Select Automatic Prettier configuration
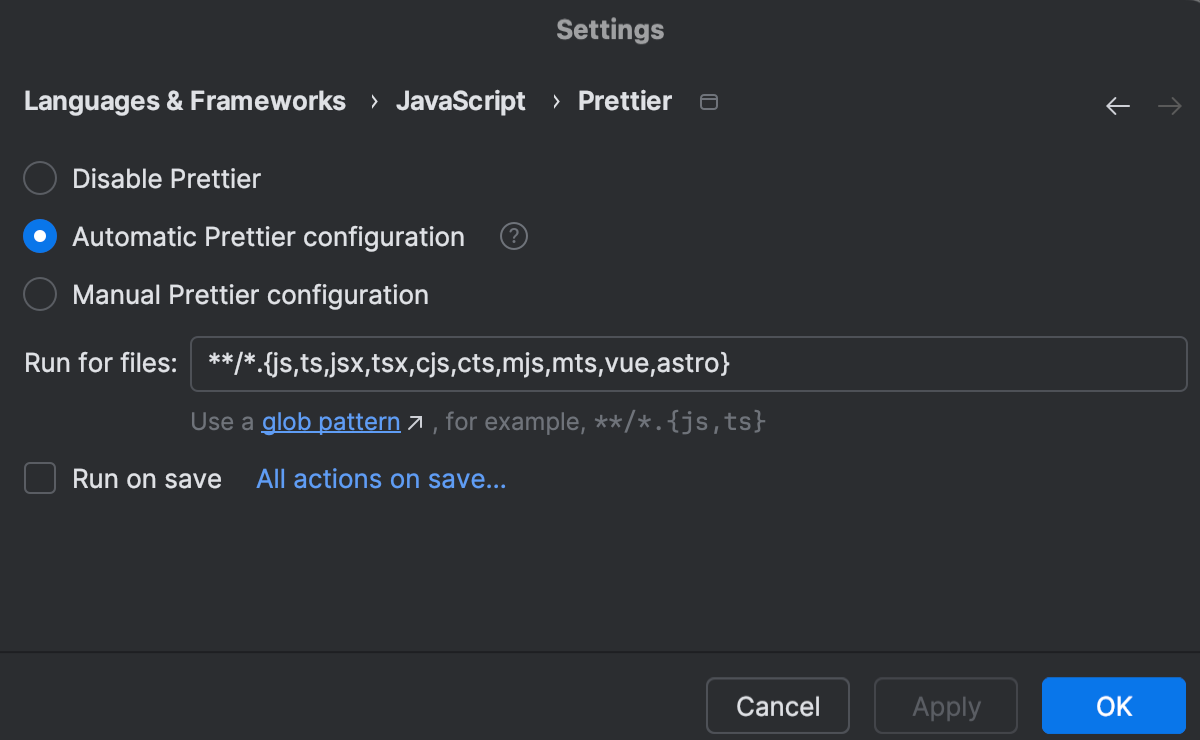This screenshot has width=1200, height=740. pos(40,236)
